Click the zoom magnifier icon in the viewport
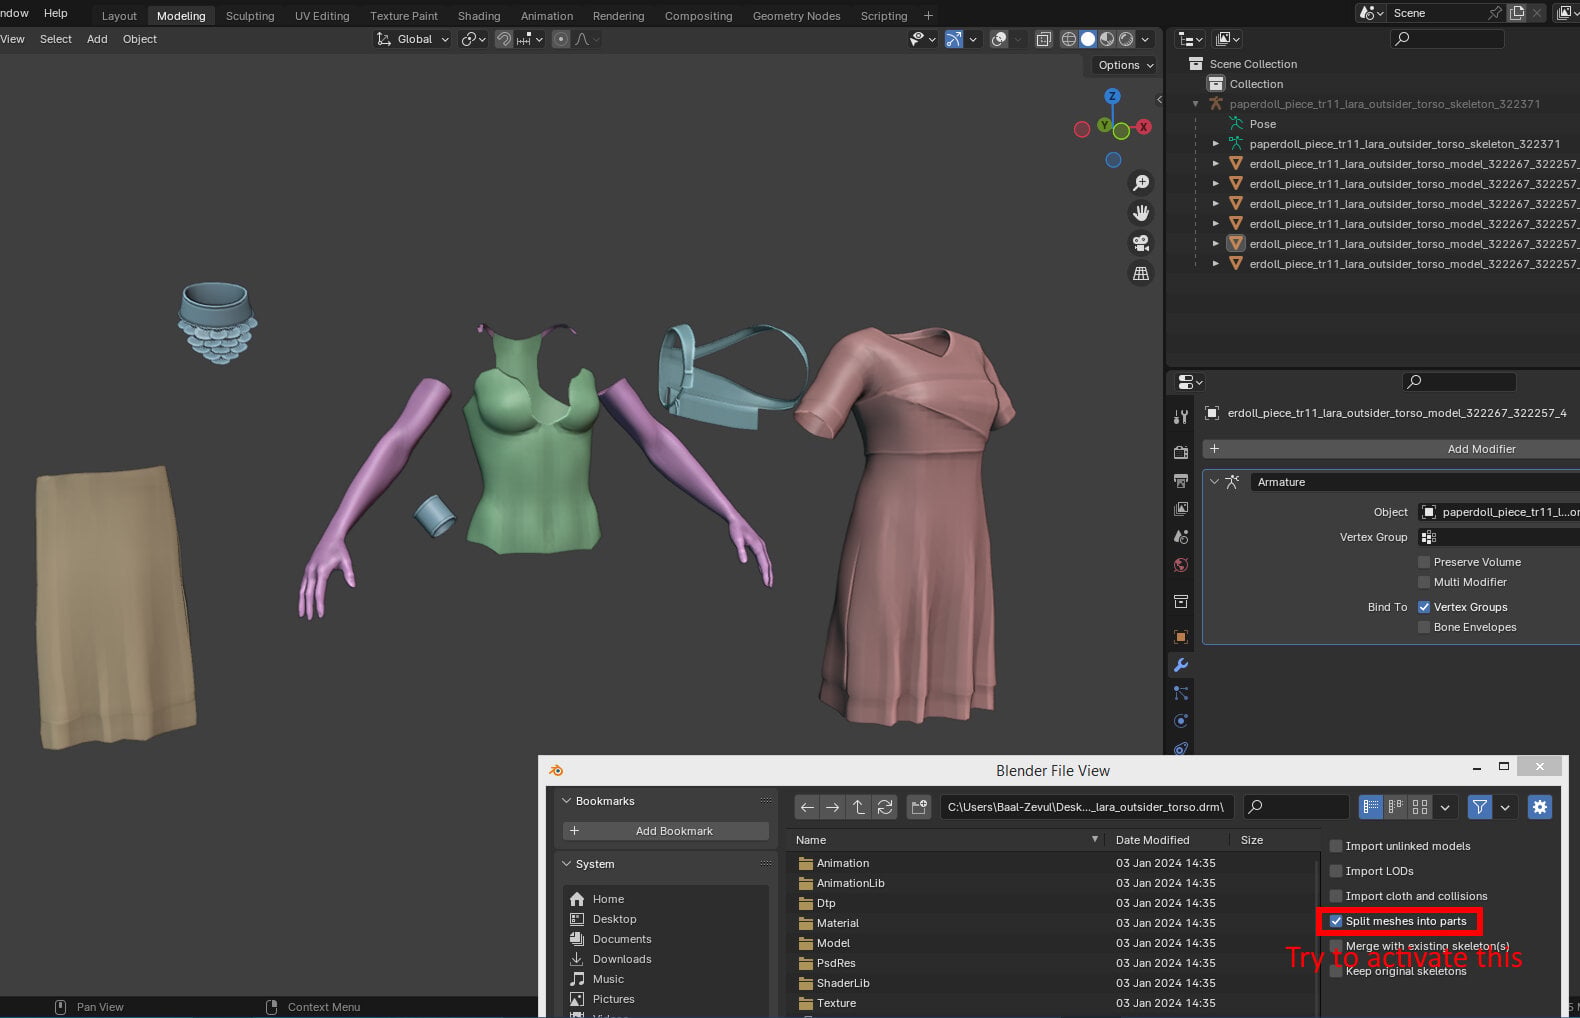The height and width of the screenshot is (1018, 1580). point(1141,183)
